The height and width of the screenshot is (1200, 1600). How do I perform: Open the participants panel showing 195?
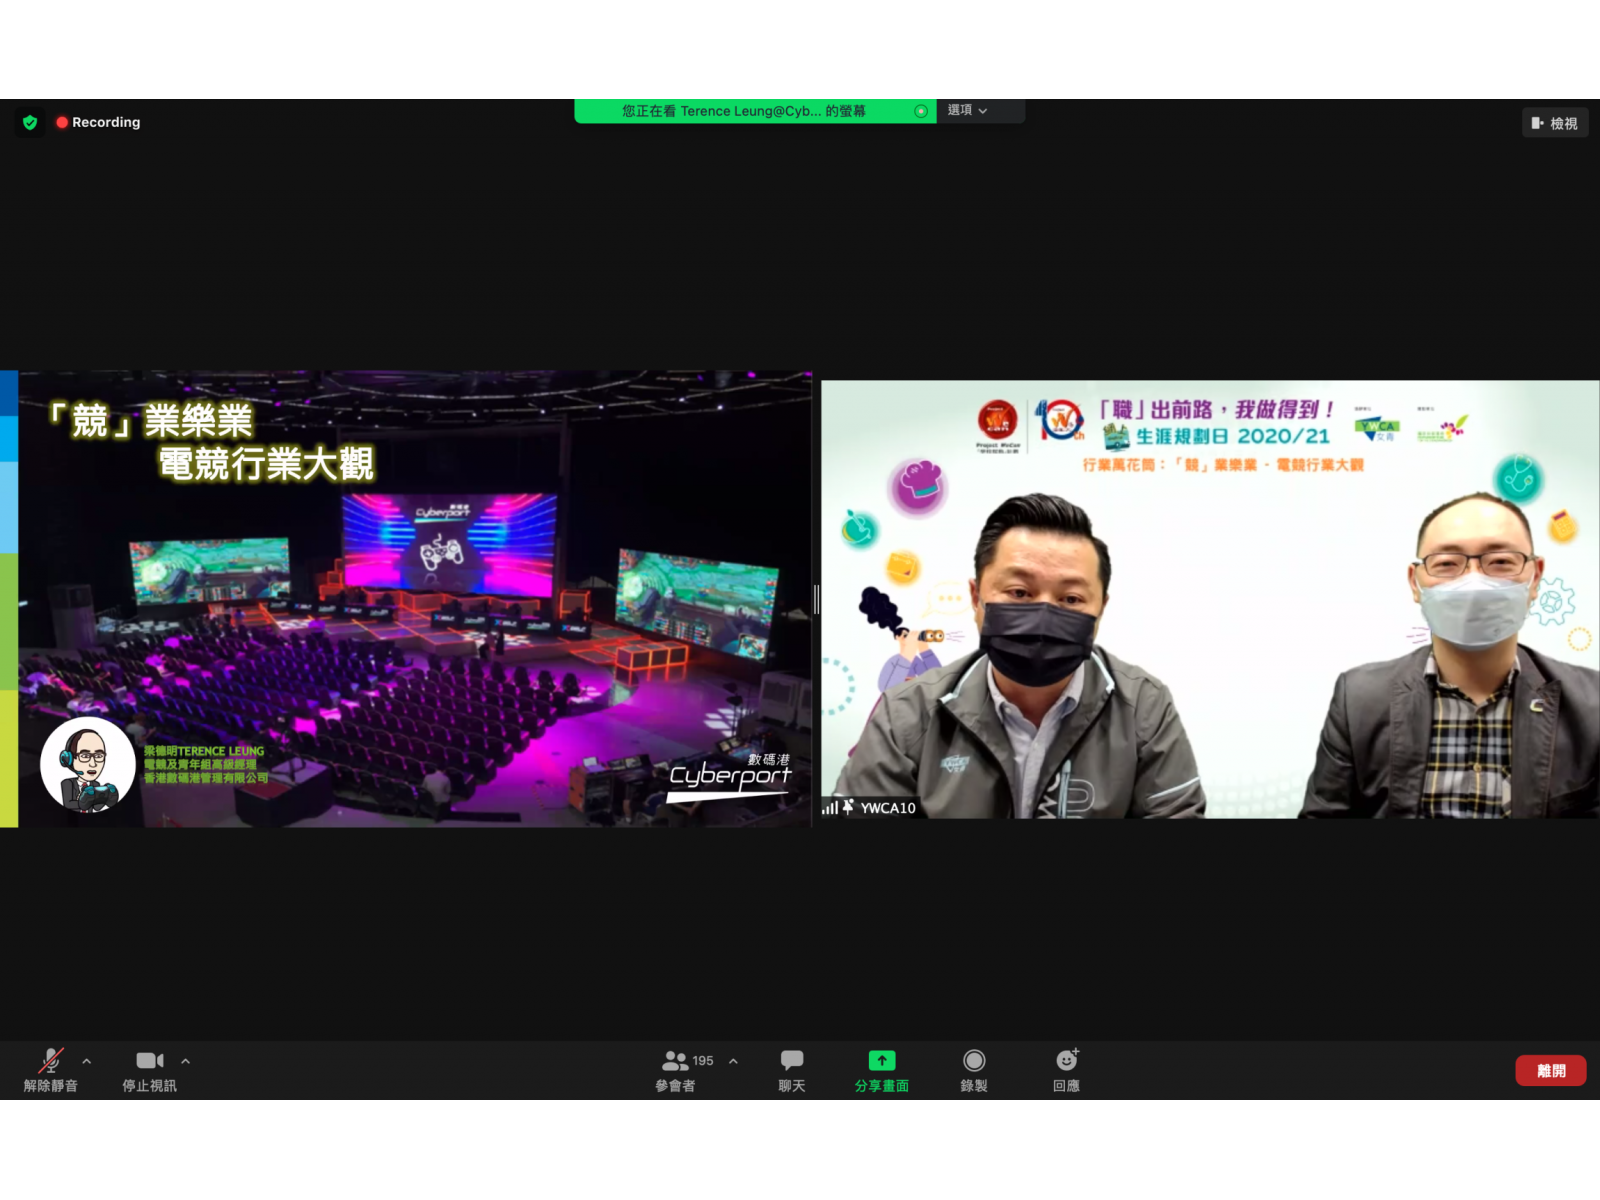(x=677, y=1068)
